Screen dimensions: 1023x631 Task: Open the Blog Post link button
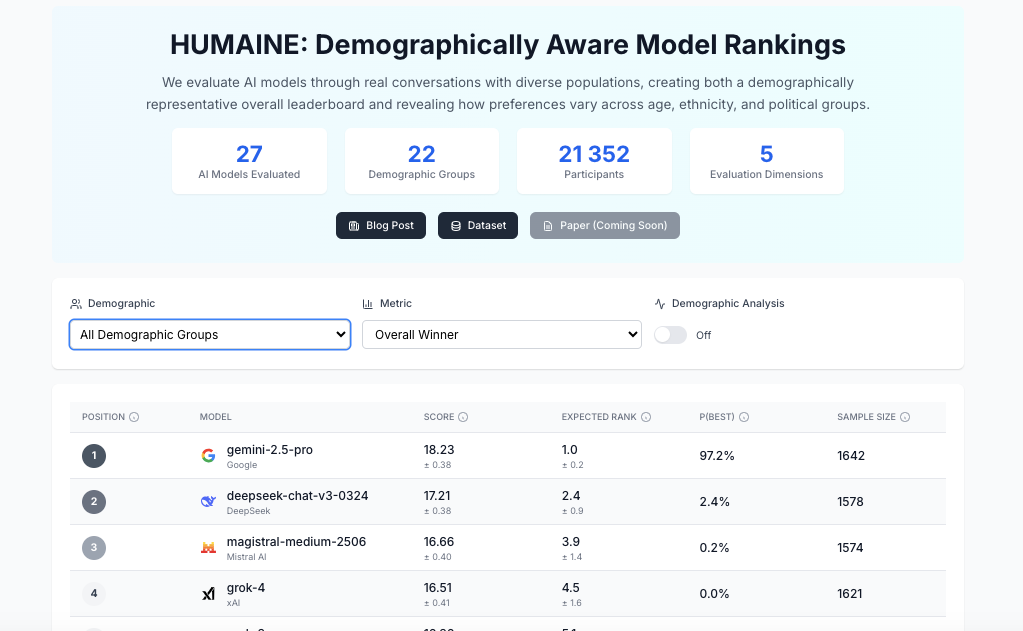click(380, 225)
